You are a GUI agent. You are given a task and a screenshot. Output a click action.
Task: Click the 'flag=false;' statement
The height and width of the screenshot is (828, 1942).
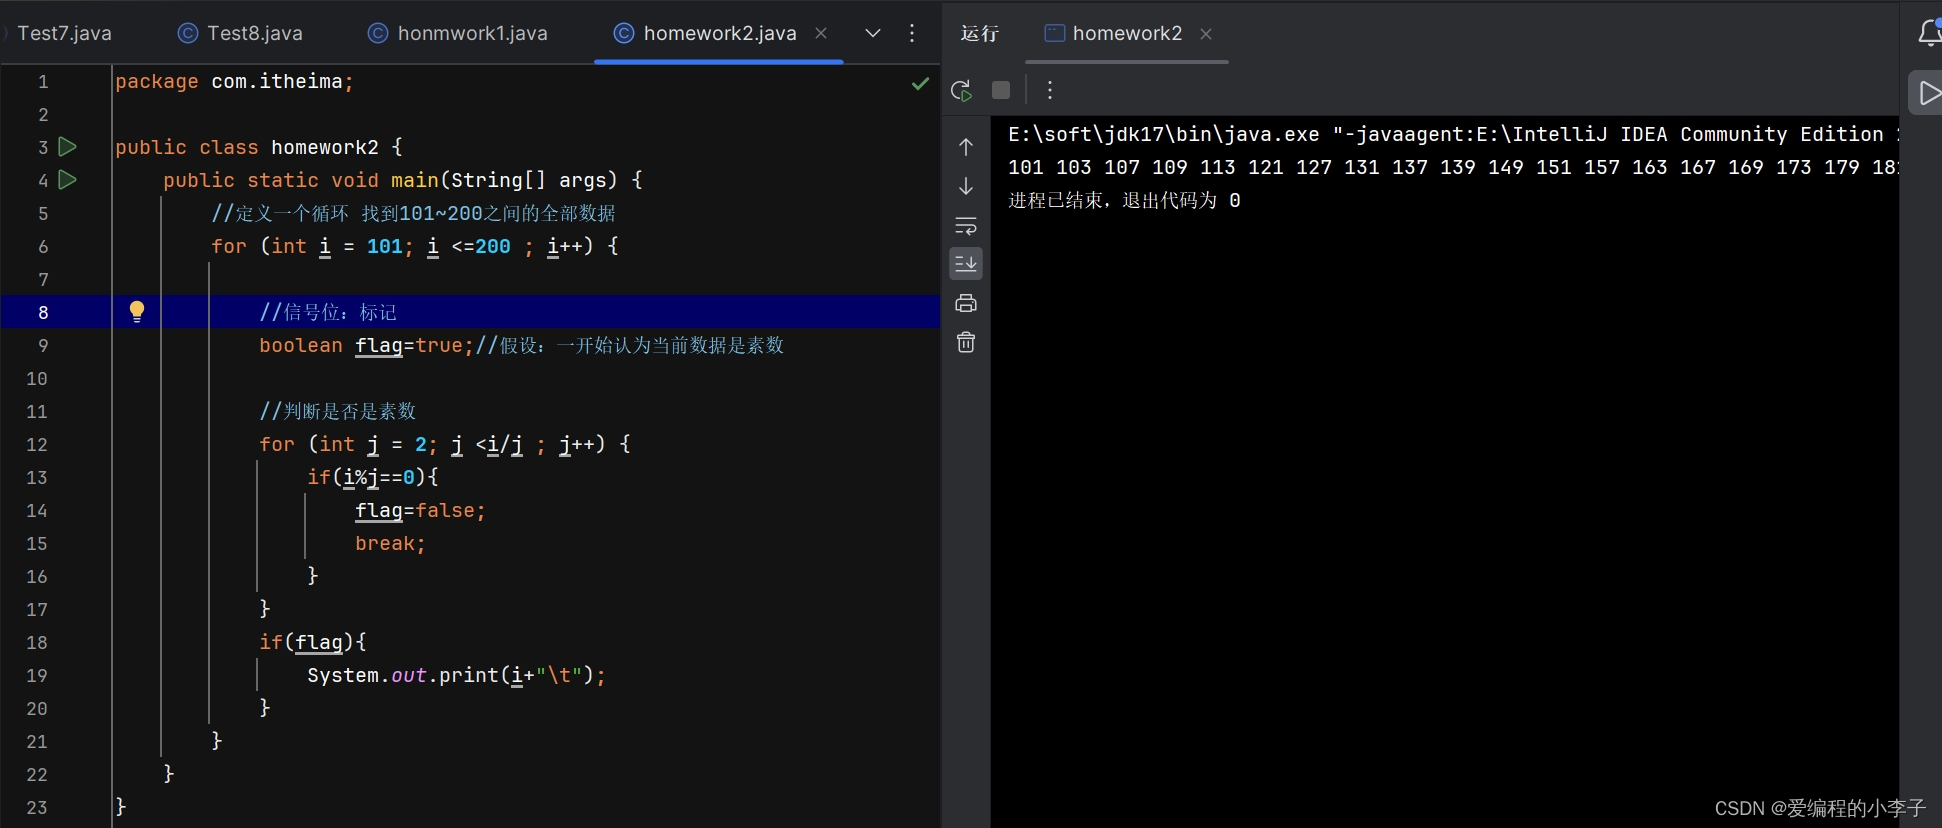coord(420,510)
